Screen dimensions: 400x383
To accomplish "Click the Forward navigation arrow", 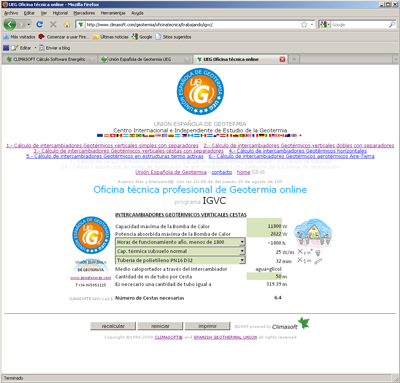I will [x=21, y=25].
